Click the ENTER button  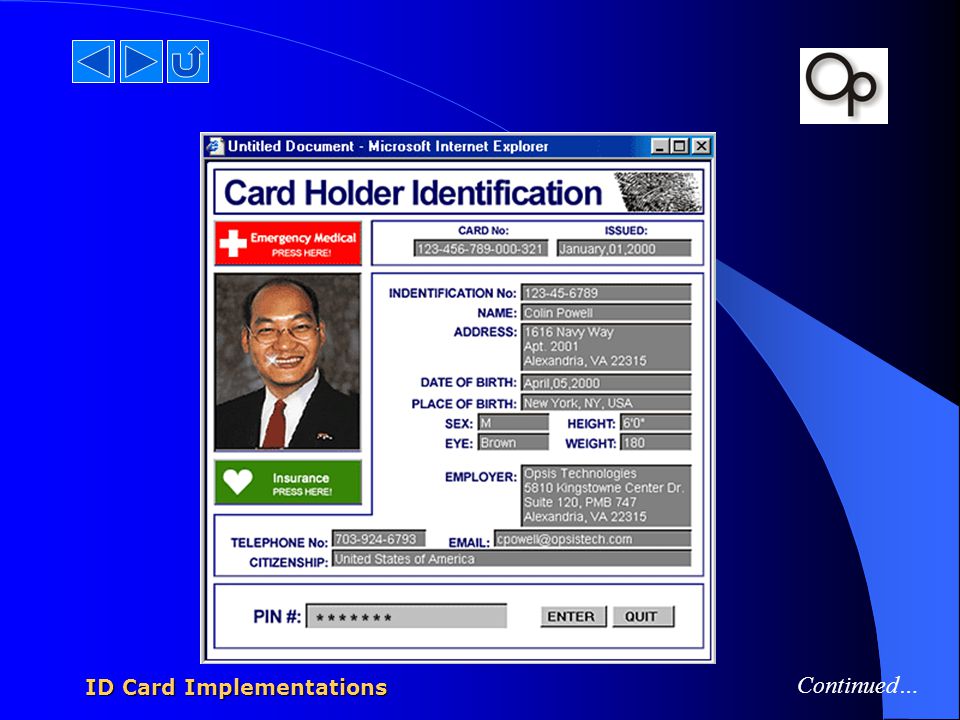click(573, 617)
